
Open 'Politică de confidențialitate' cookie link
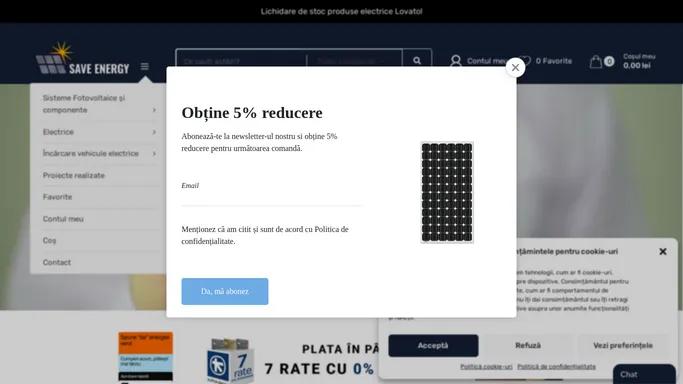(x=556, y=367)
